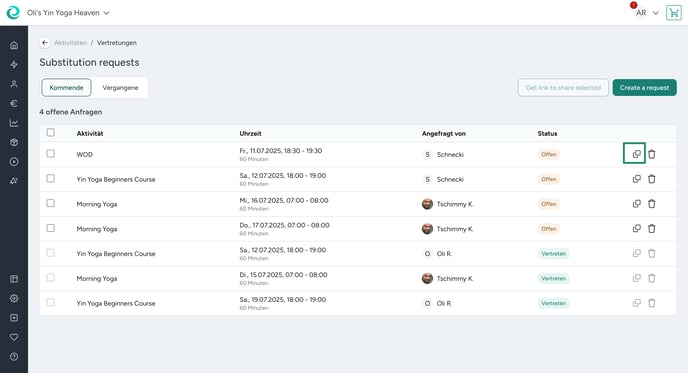Switch to the Kommende tab
This screenshot has width=688, height=373.
(x=66, y=87)
